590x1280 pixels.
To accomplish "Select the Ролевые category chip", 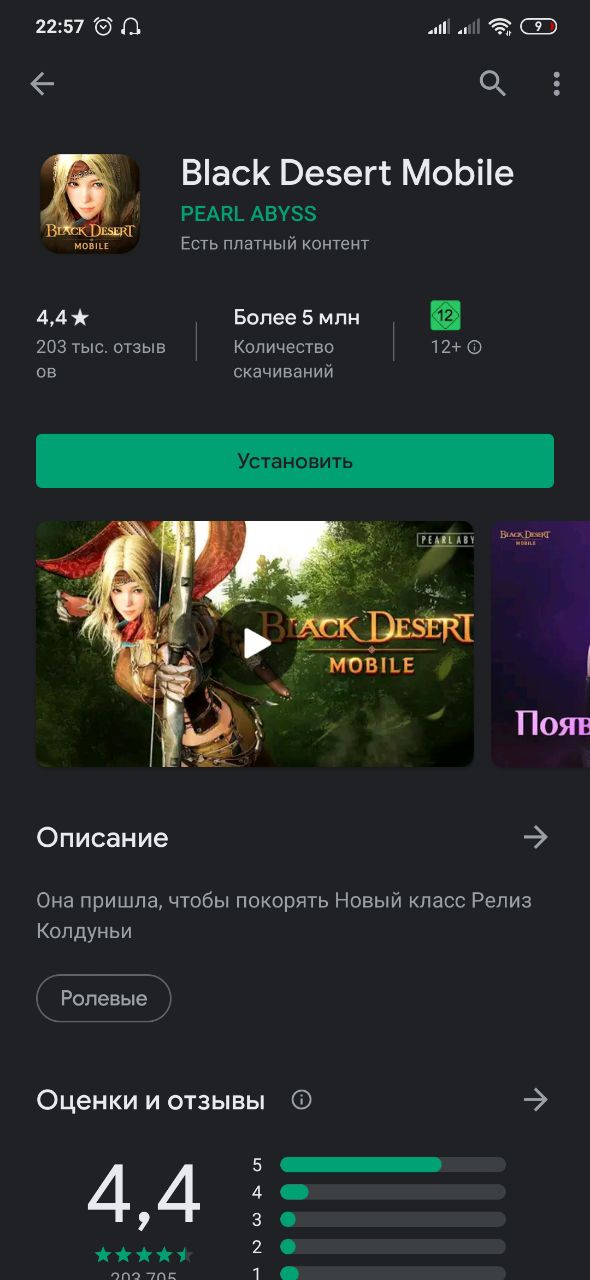I will click(x=104, y=998).
